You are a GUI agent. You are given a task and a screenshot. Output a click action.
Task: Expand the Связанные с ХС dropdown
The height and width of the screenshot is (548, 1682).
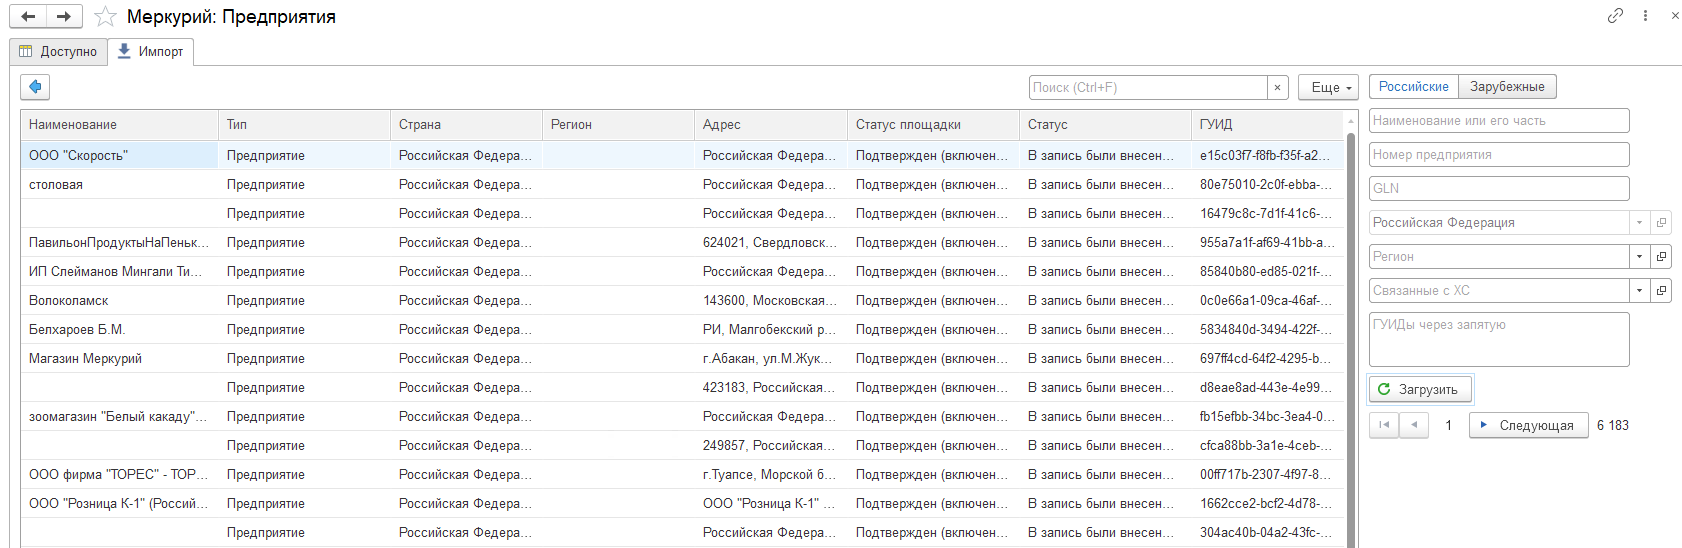click(1639, 291)
